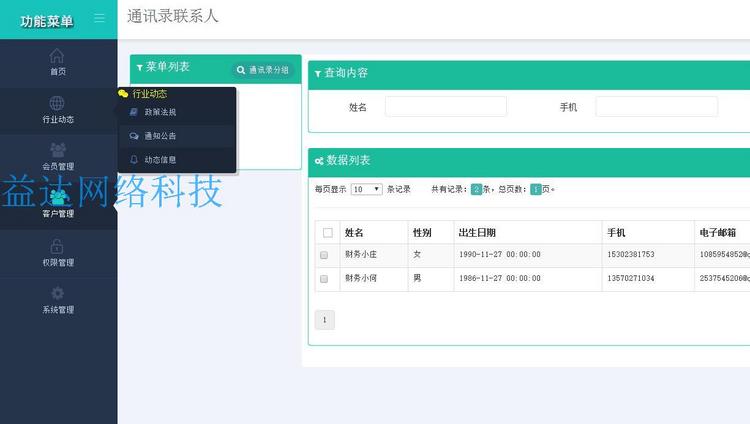Open 客户管理 sidebar item

58,205
